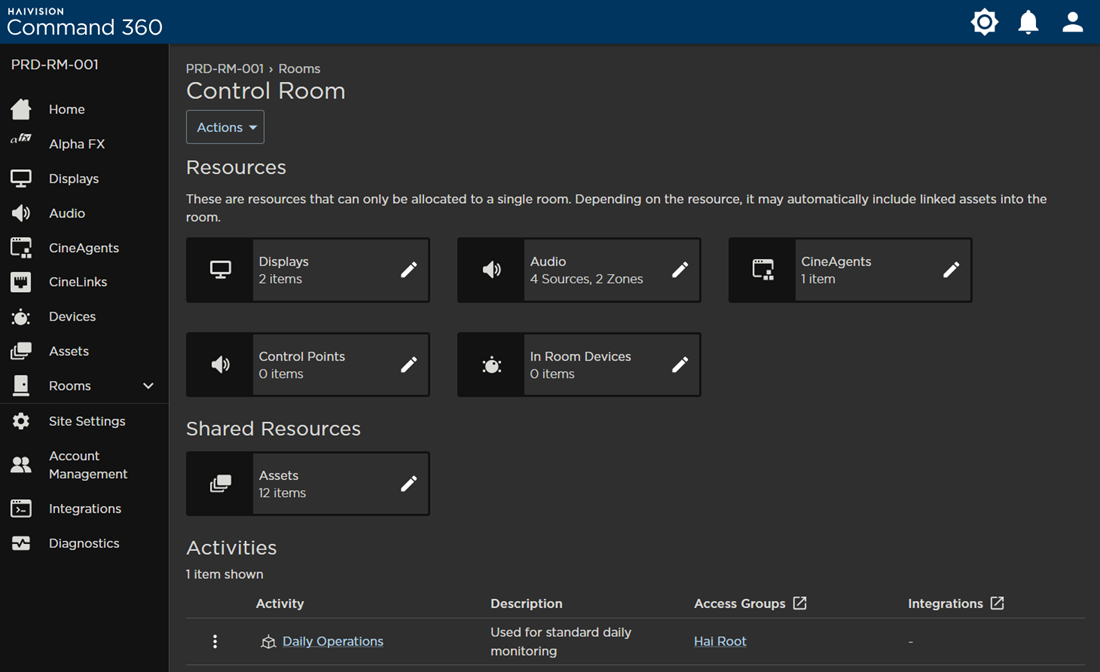Open the Displays 2 items card
Image resolution: width=1100 pixels, height=672 pixels.
click(x=308, y=270)
